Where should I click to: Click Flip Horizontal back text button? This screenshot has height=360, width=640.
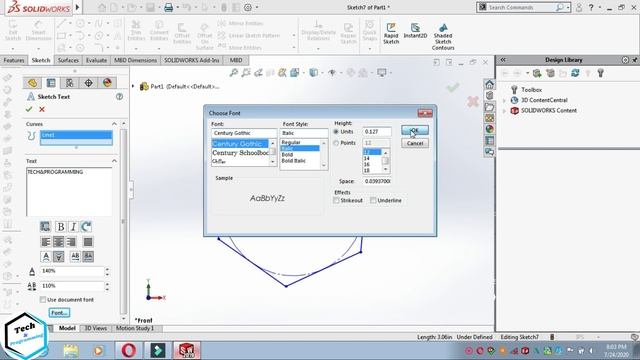88,256
